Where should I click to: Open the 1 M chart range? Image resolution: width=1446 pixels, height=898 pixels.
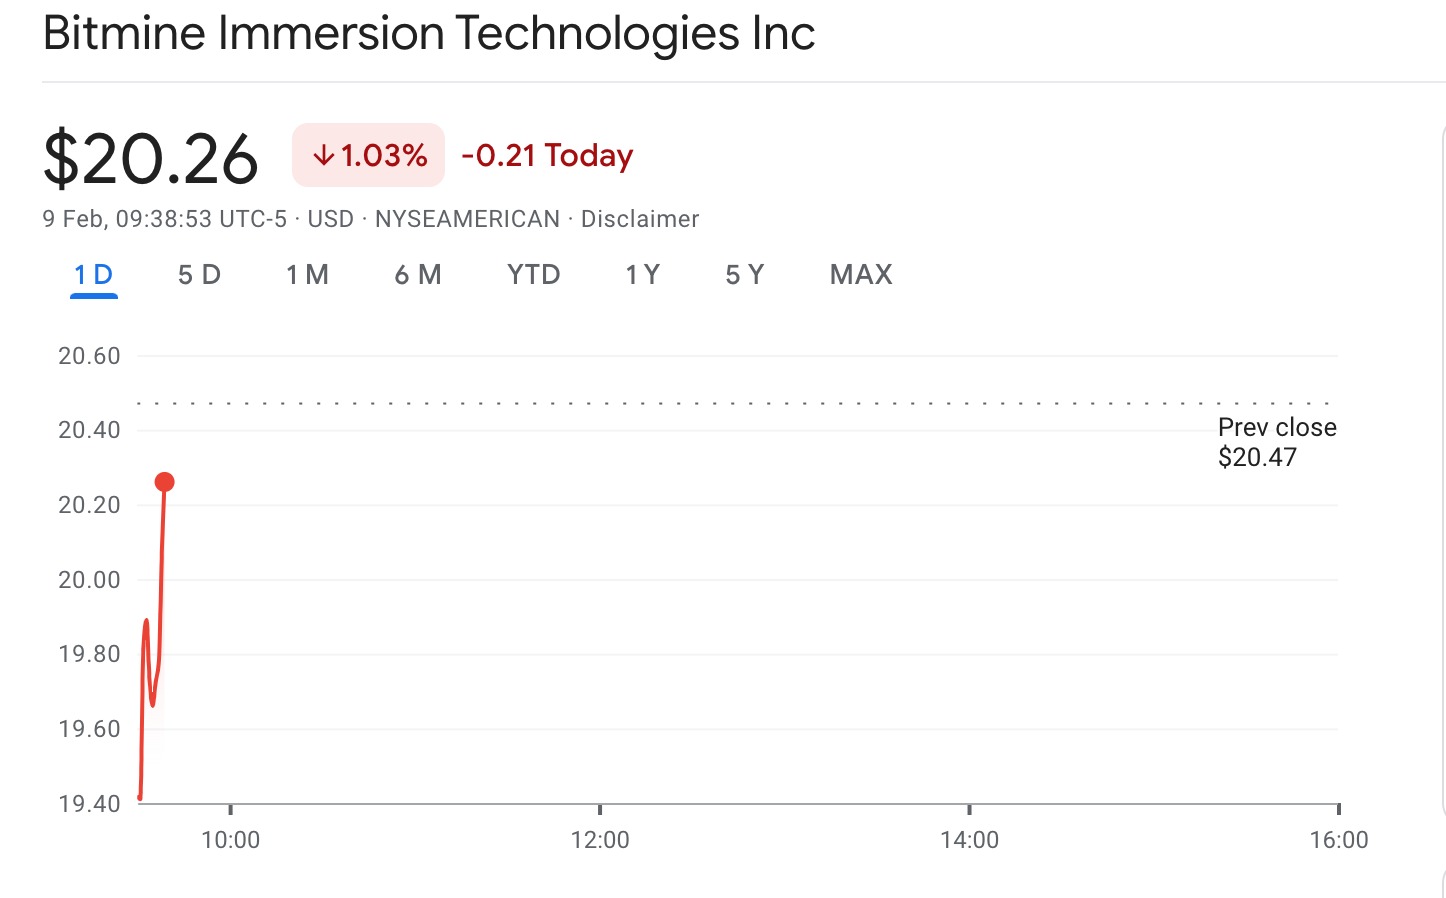(307, 275)
